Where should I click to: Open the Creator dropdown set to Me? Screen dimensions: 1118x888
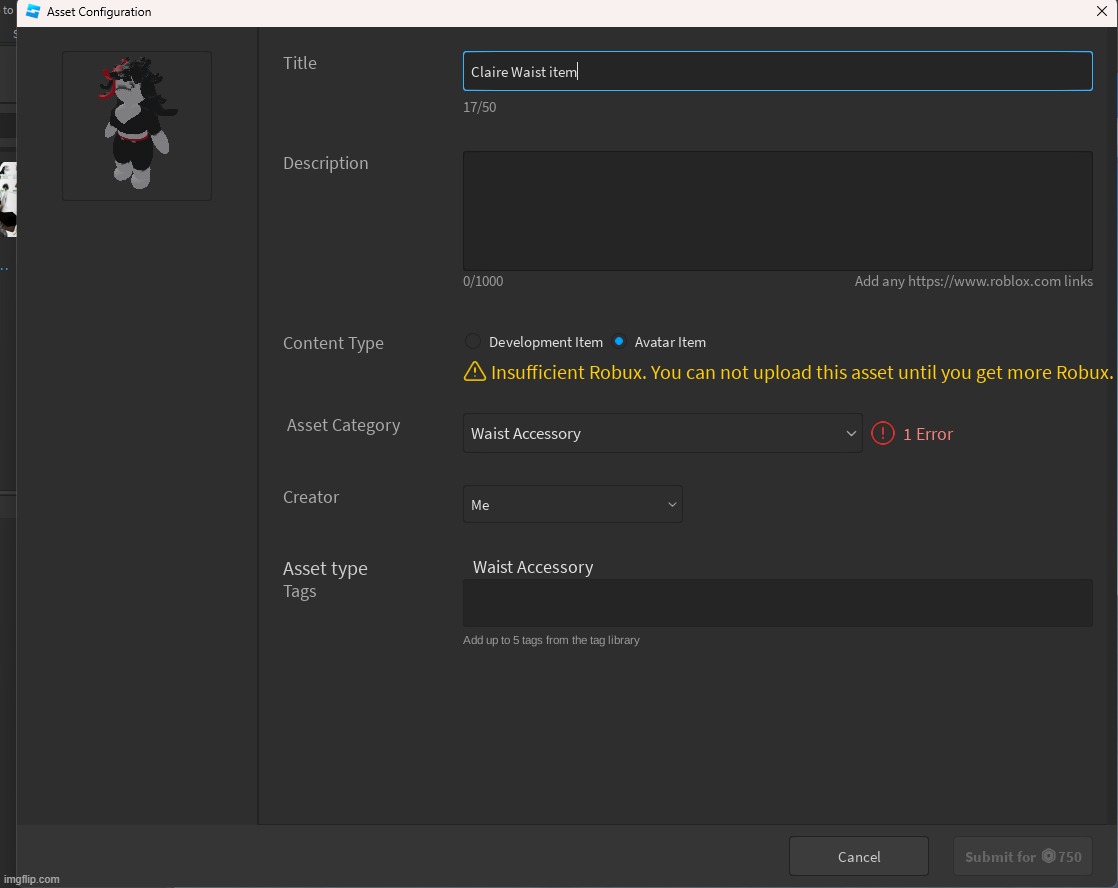coord(573,504)
